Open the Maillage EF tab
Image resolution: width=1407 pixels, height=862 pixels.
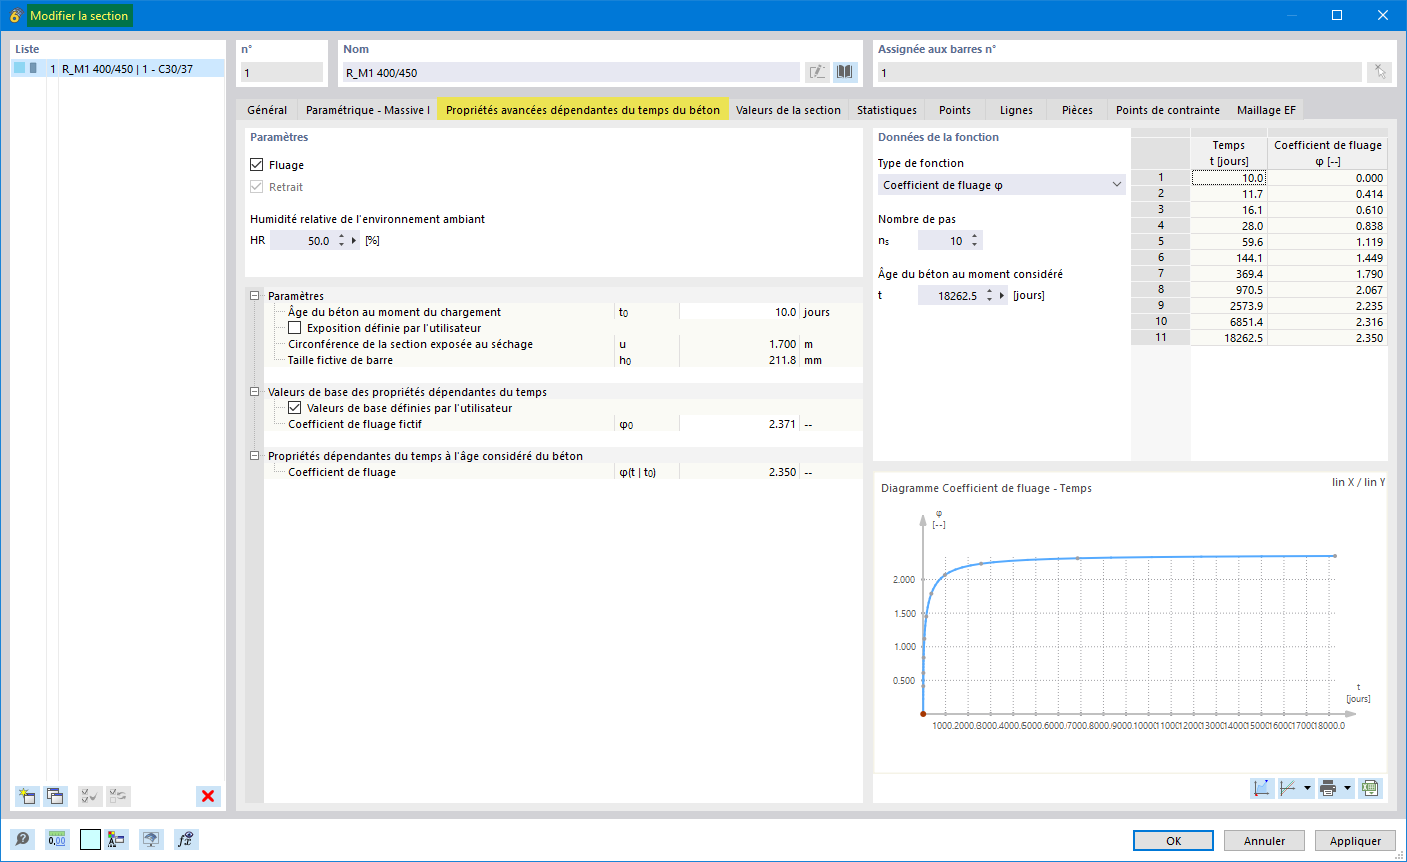(x=1266, y=110)
